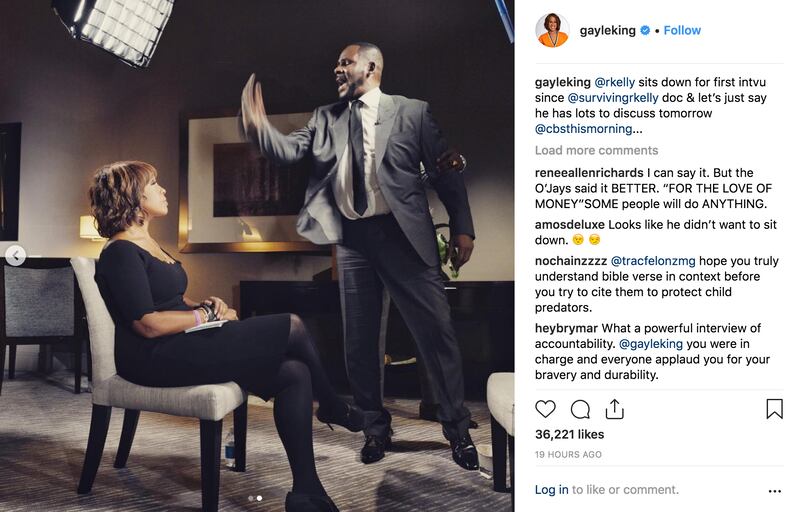Screen dimensions: 800x512
Task: View the 36,221 likes list
Action: click(569, 434)
